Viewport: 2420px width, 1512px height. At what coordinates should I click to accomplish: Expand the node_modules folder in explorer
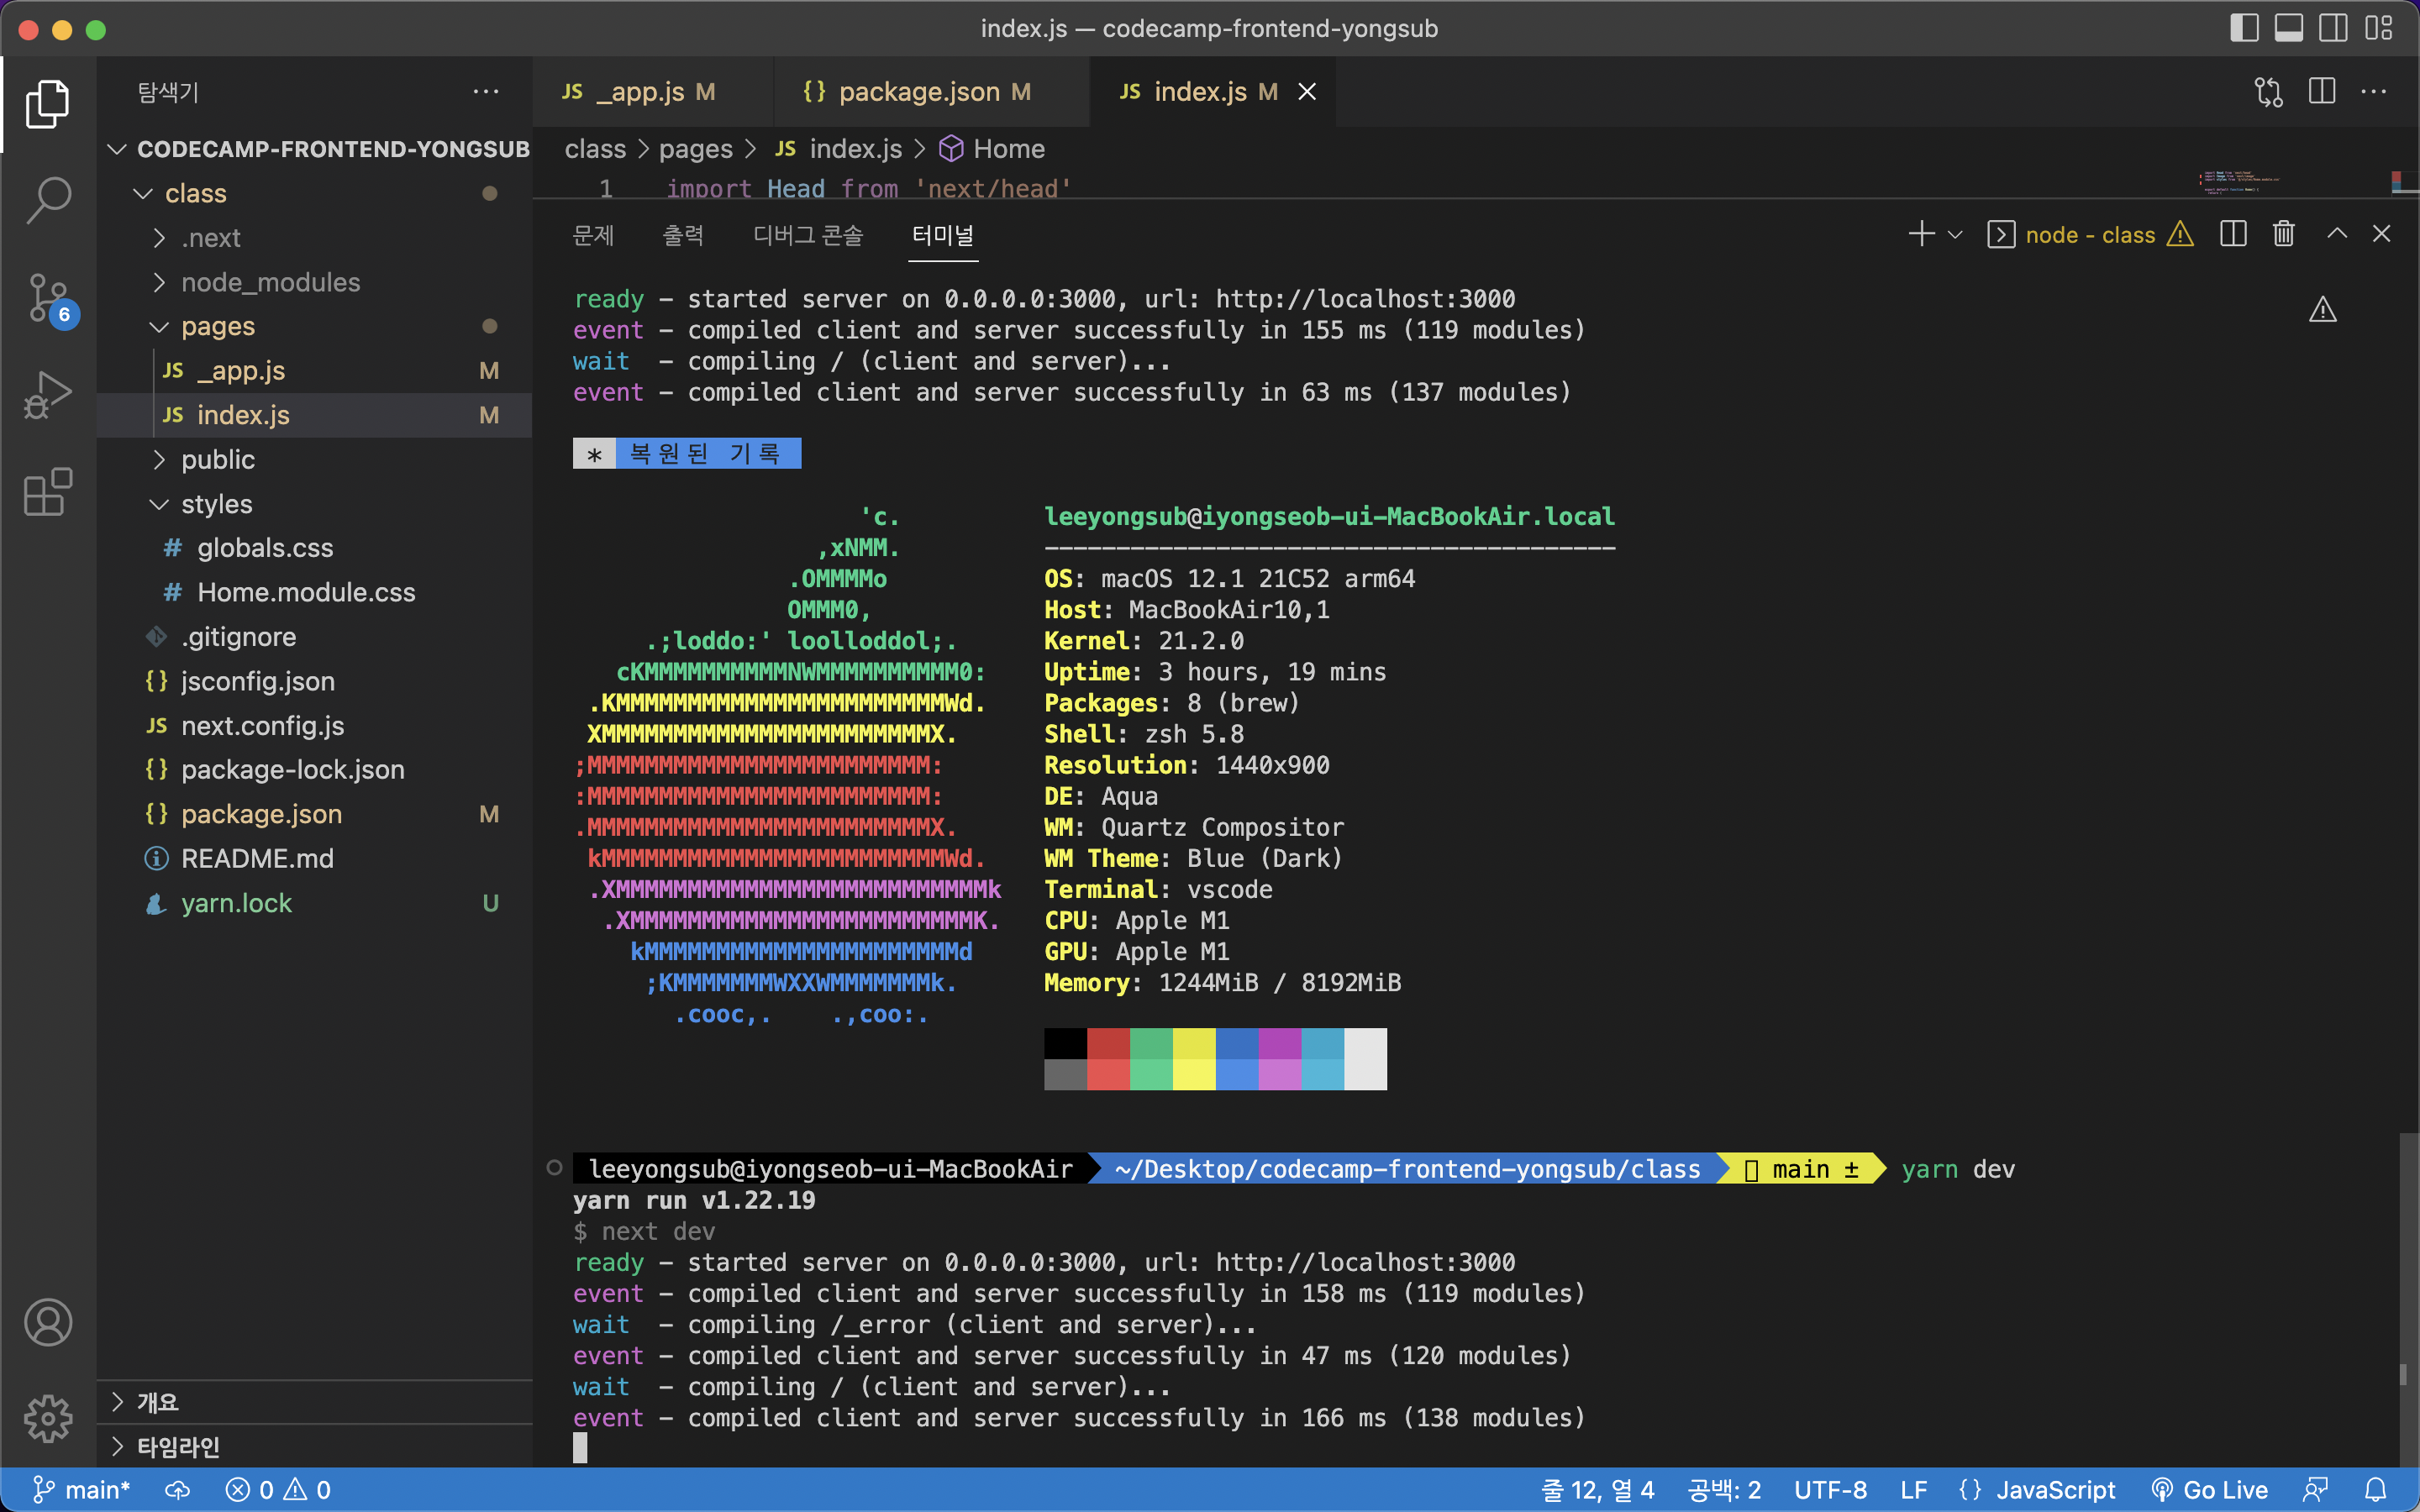(x=270, y=281)
